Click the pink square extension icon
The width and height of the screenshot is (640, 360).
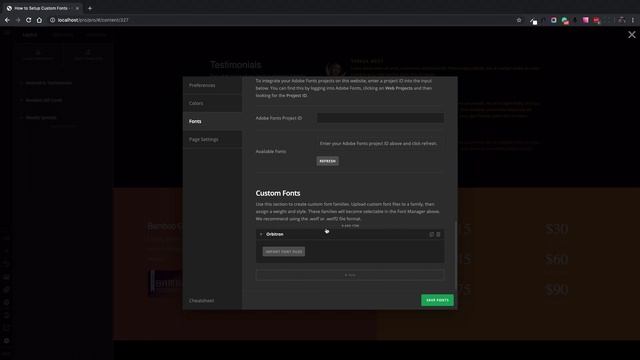(x=585, y=20)
